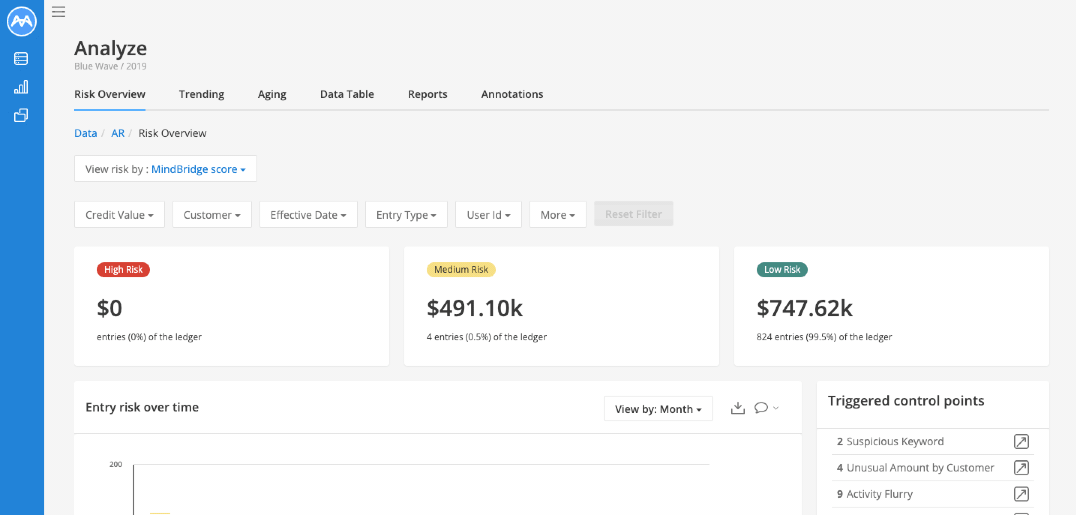Expand the Customer filter

pyautogui.click(x=212, y=214)
